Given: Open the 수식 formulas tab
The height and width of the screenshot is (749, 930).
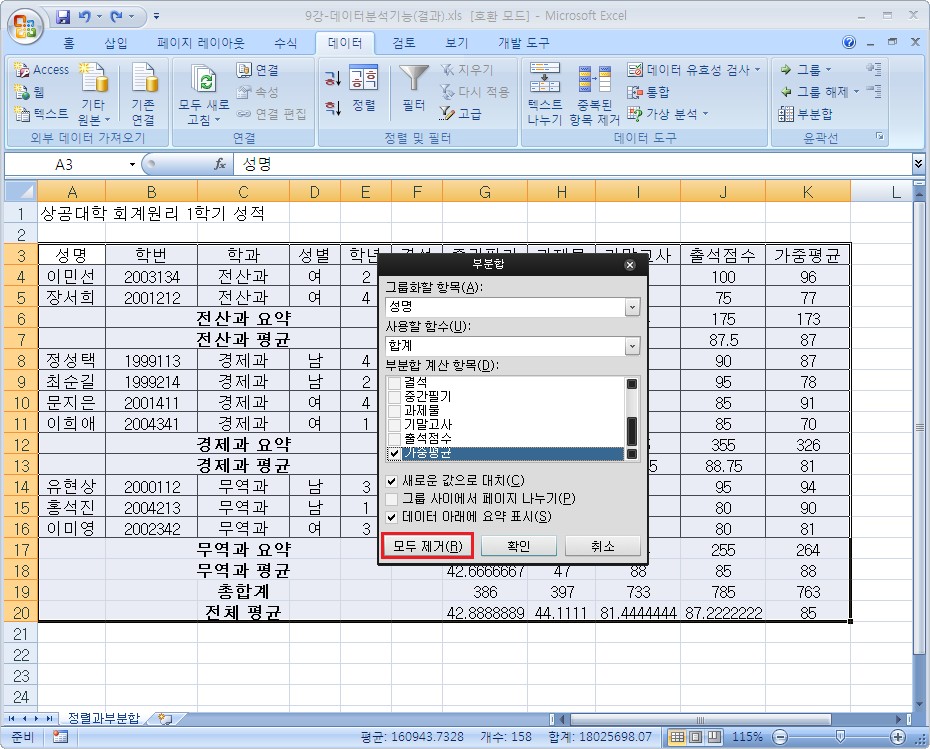Looking at the screenshot, I should point(285,43).
